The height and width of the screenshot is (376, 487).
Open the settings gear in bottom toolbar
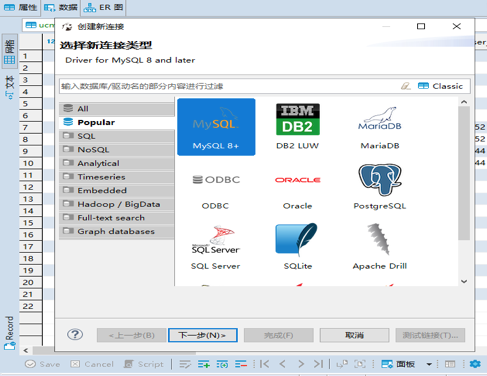click(x=475, y=364)
